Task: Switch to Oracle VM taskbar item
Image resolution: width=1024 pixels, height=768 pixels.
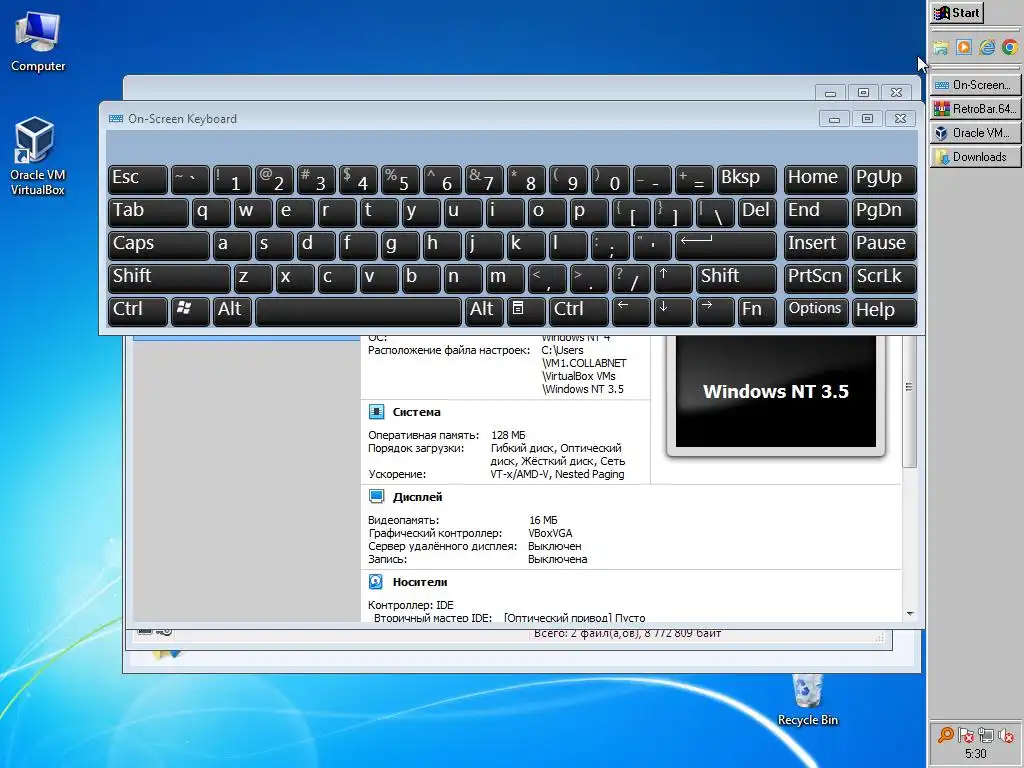Action: click(x=975, y=133)
